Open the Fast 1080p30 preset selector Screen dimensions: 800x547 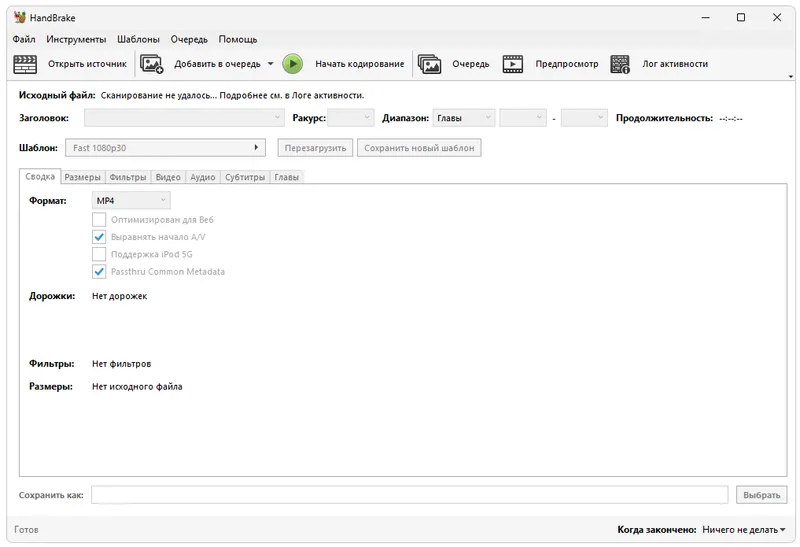[x=165, y=148]
